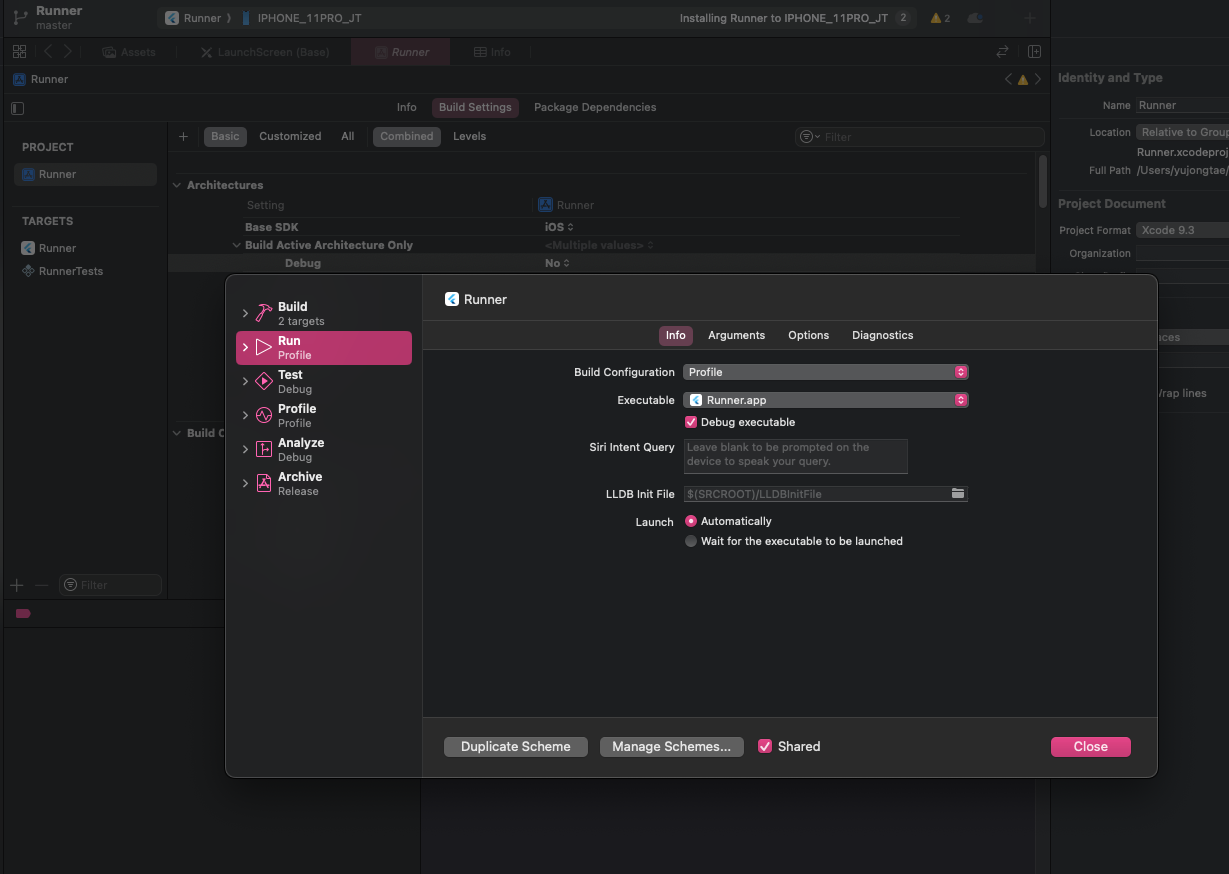Viewport: 1229px width, 874px height.
Task: Click the Profile instrument waveform icon
Action: pyautogui.click(x=263, y=415)
